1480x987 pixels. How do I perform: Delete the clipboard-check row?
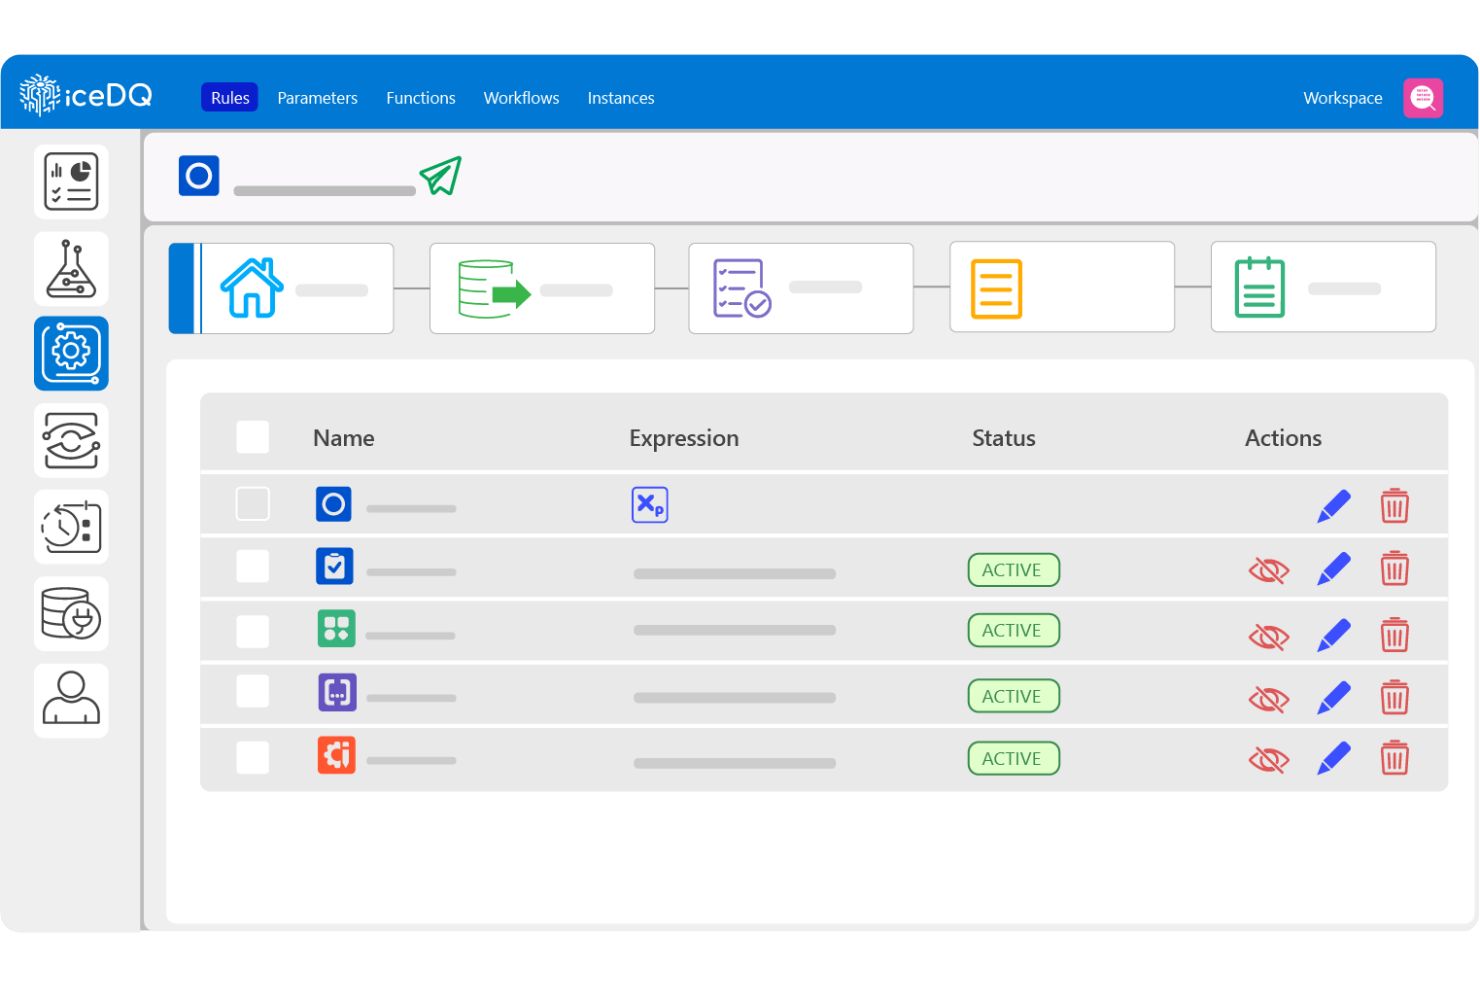tap(1395, 569)
